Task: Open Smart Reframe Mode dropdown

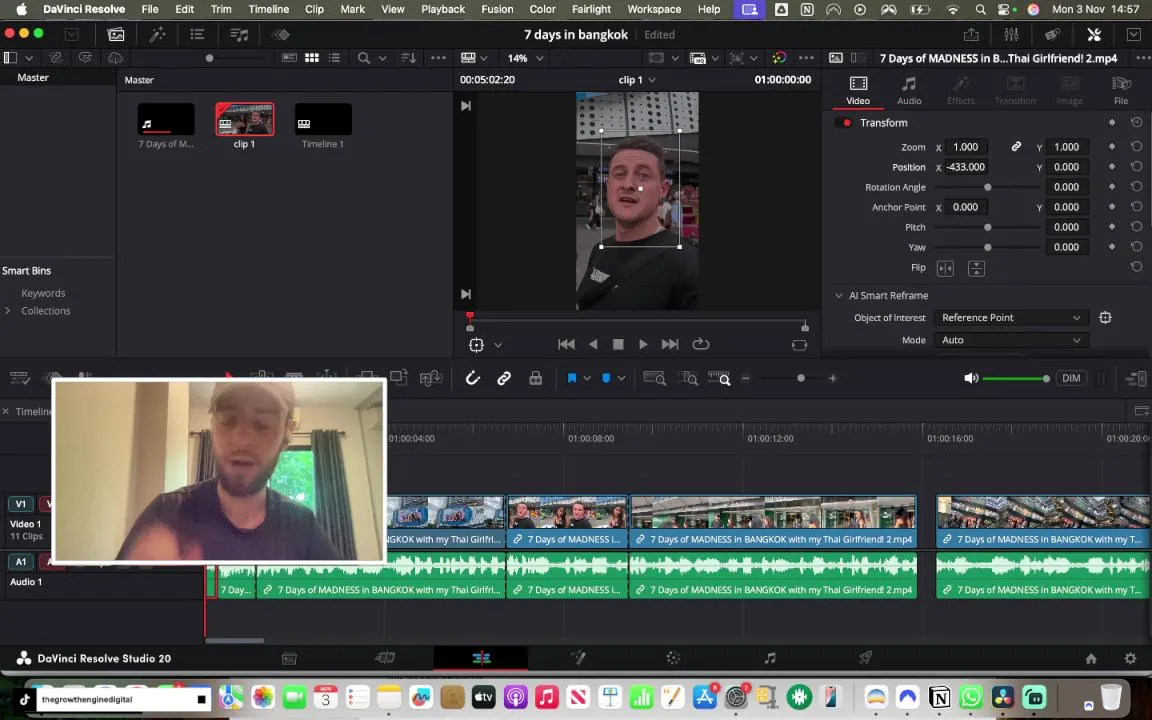Action: click(1011, 340)
